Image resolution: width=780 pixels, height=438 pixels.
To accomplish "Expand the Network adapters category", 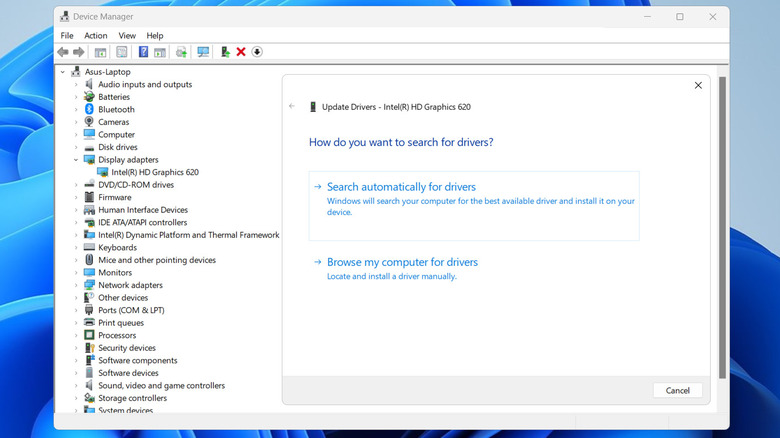I will tap(76, 285).
